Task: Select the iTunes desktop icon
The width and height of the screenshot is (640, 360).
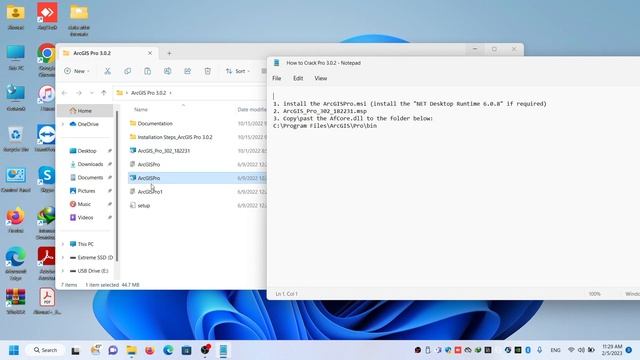Action: point(47,98)
